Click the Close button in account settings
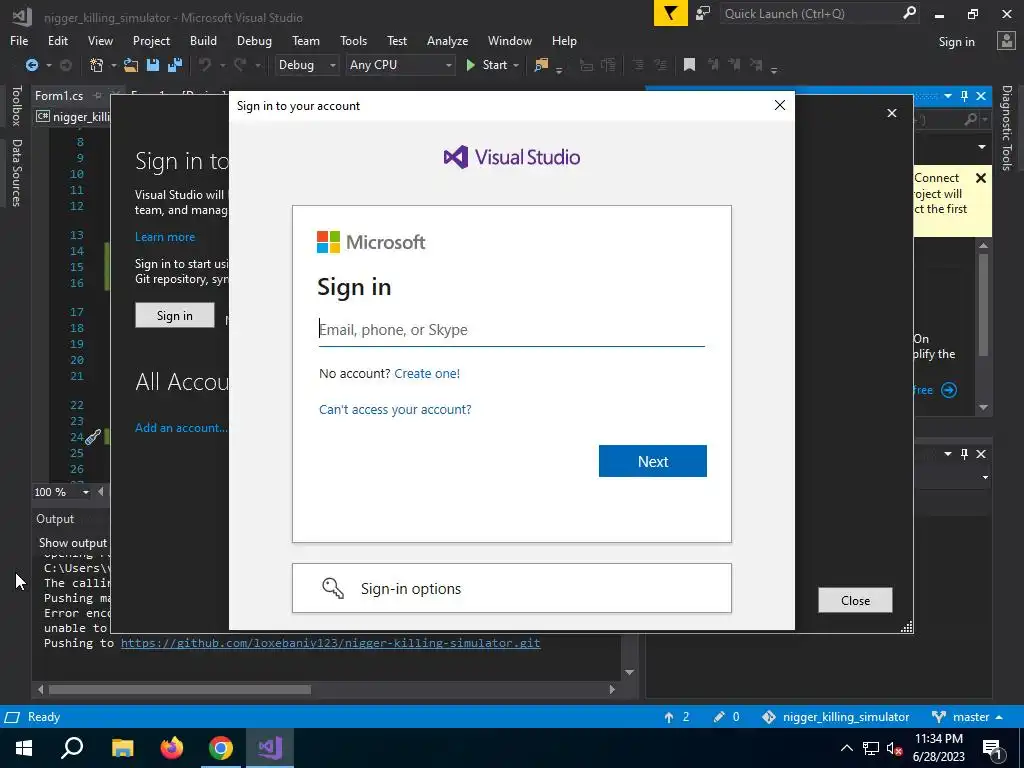Image resolution: width=1024 pixels, height=768 pixels. pyautogui.click(x=855, y=600)
